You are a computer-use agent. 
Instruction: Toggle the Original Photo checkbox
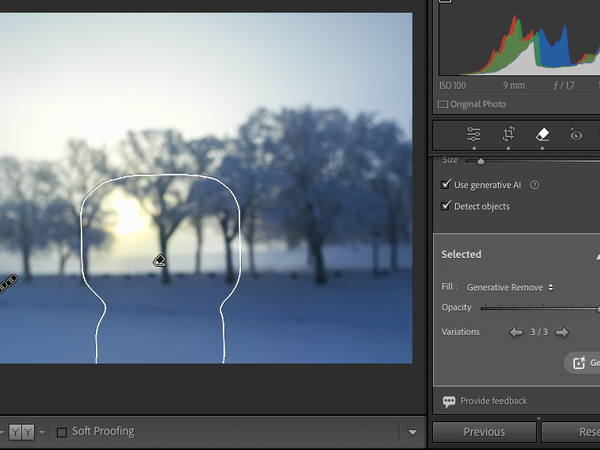pos(442,104)
